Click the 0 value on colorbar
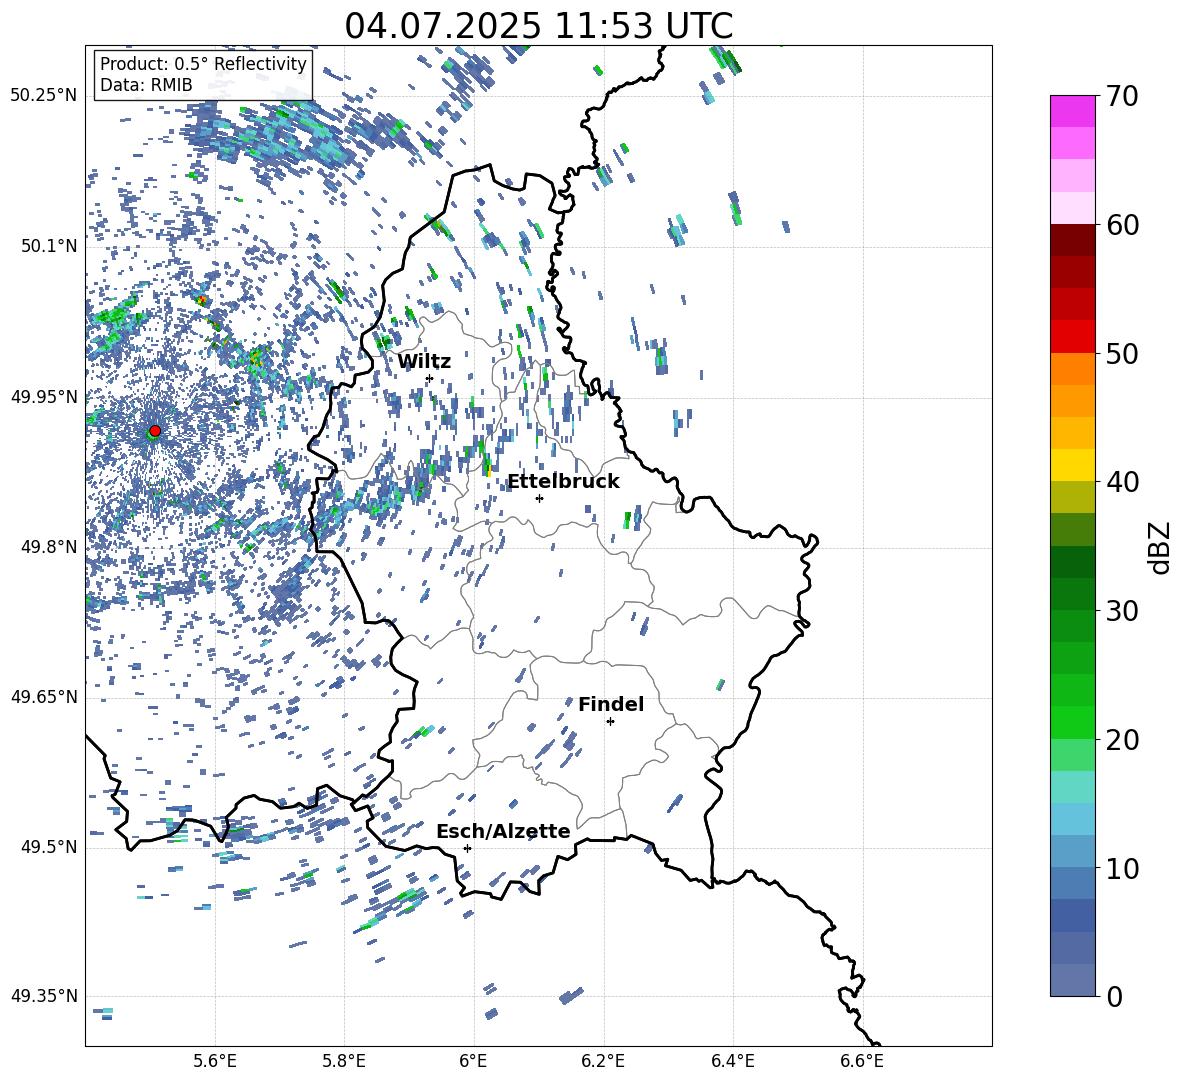The image size is (1184, 1081). [x=1114, y=996]
